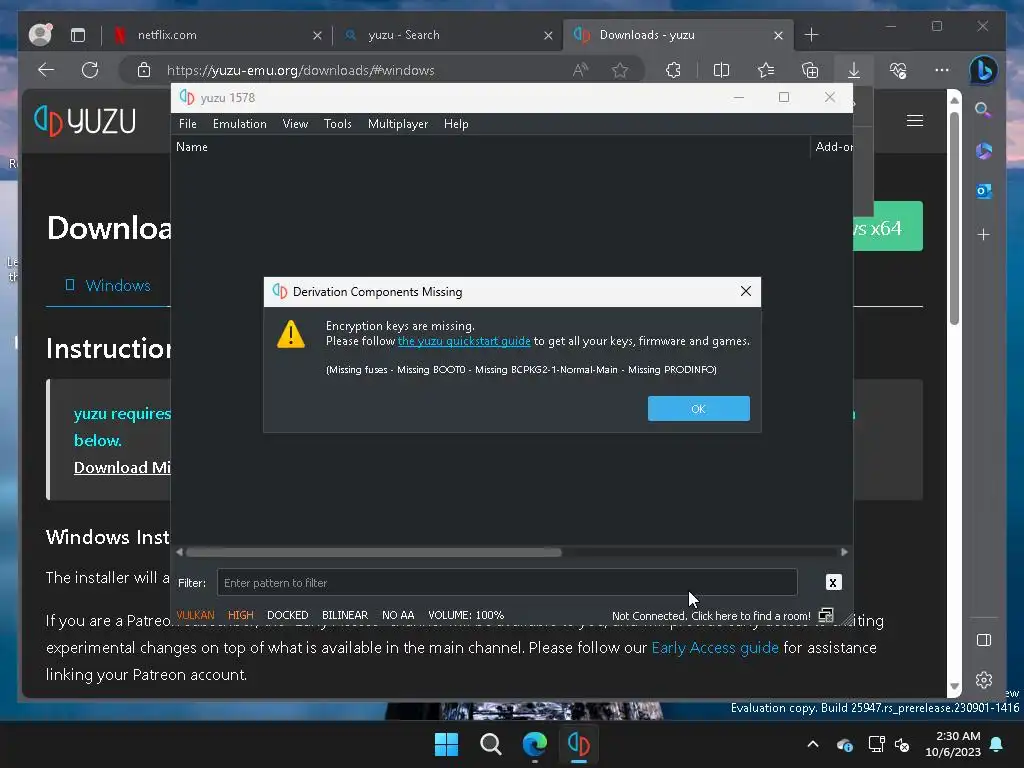Open the Emulation menu in yuzu
This screenshot has height=768, width=1024.
click(x=240, y=123)
